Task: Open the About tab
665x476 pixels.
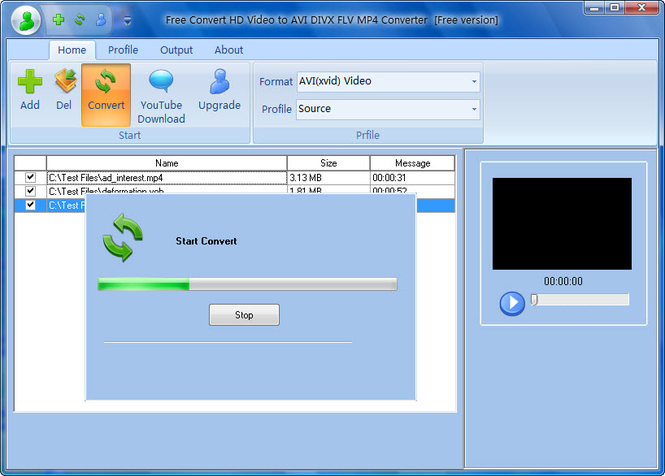Action: pos(229,50)
